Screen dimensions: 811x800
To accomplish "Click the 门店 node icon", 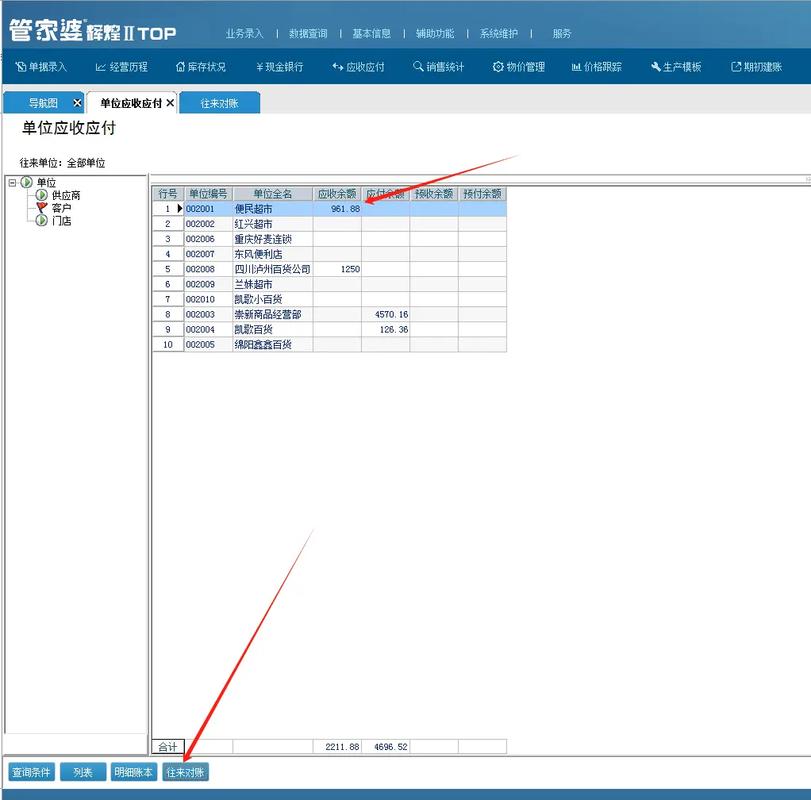I will [x=41, y=221].
